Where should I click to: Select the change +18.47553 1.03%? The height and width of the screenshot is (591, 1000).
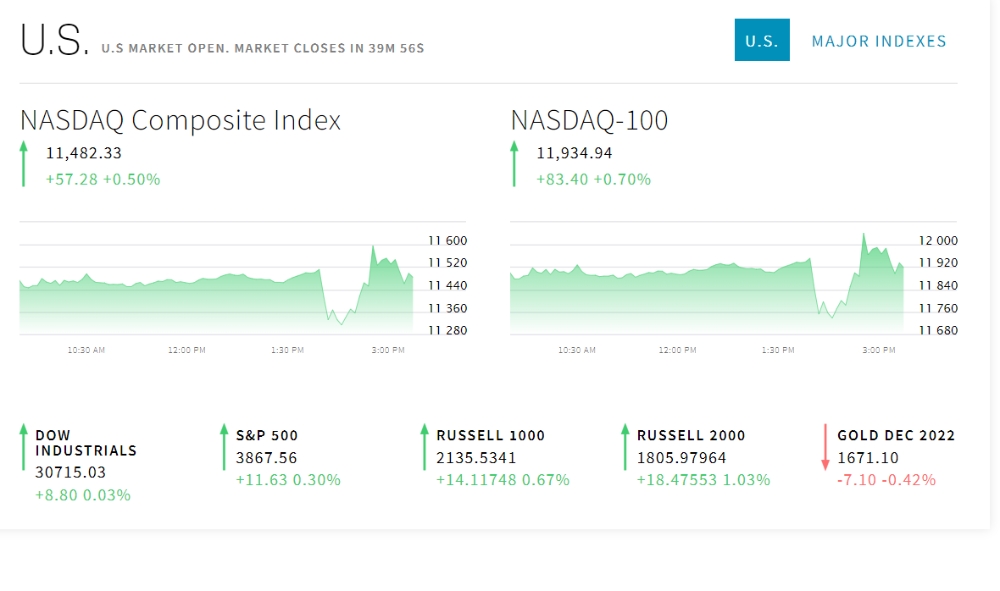click(x=703, y=479)
